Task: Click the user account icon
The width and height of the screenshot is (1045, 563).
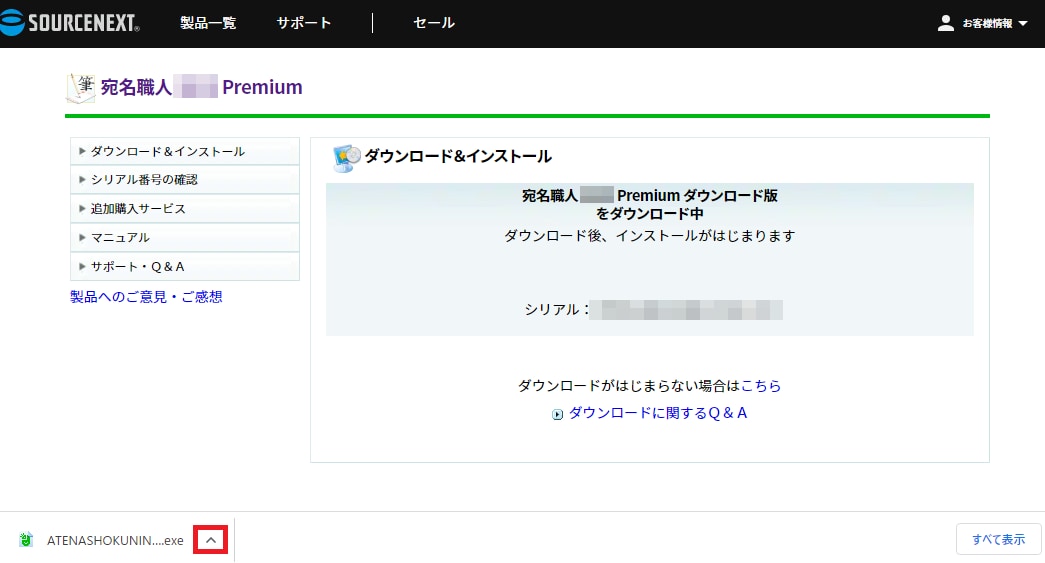Action: click(945, 23)
